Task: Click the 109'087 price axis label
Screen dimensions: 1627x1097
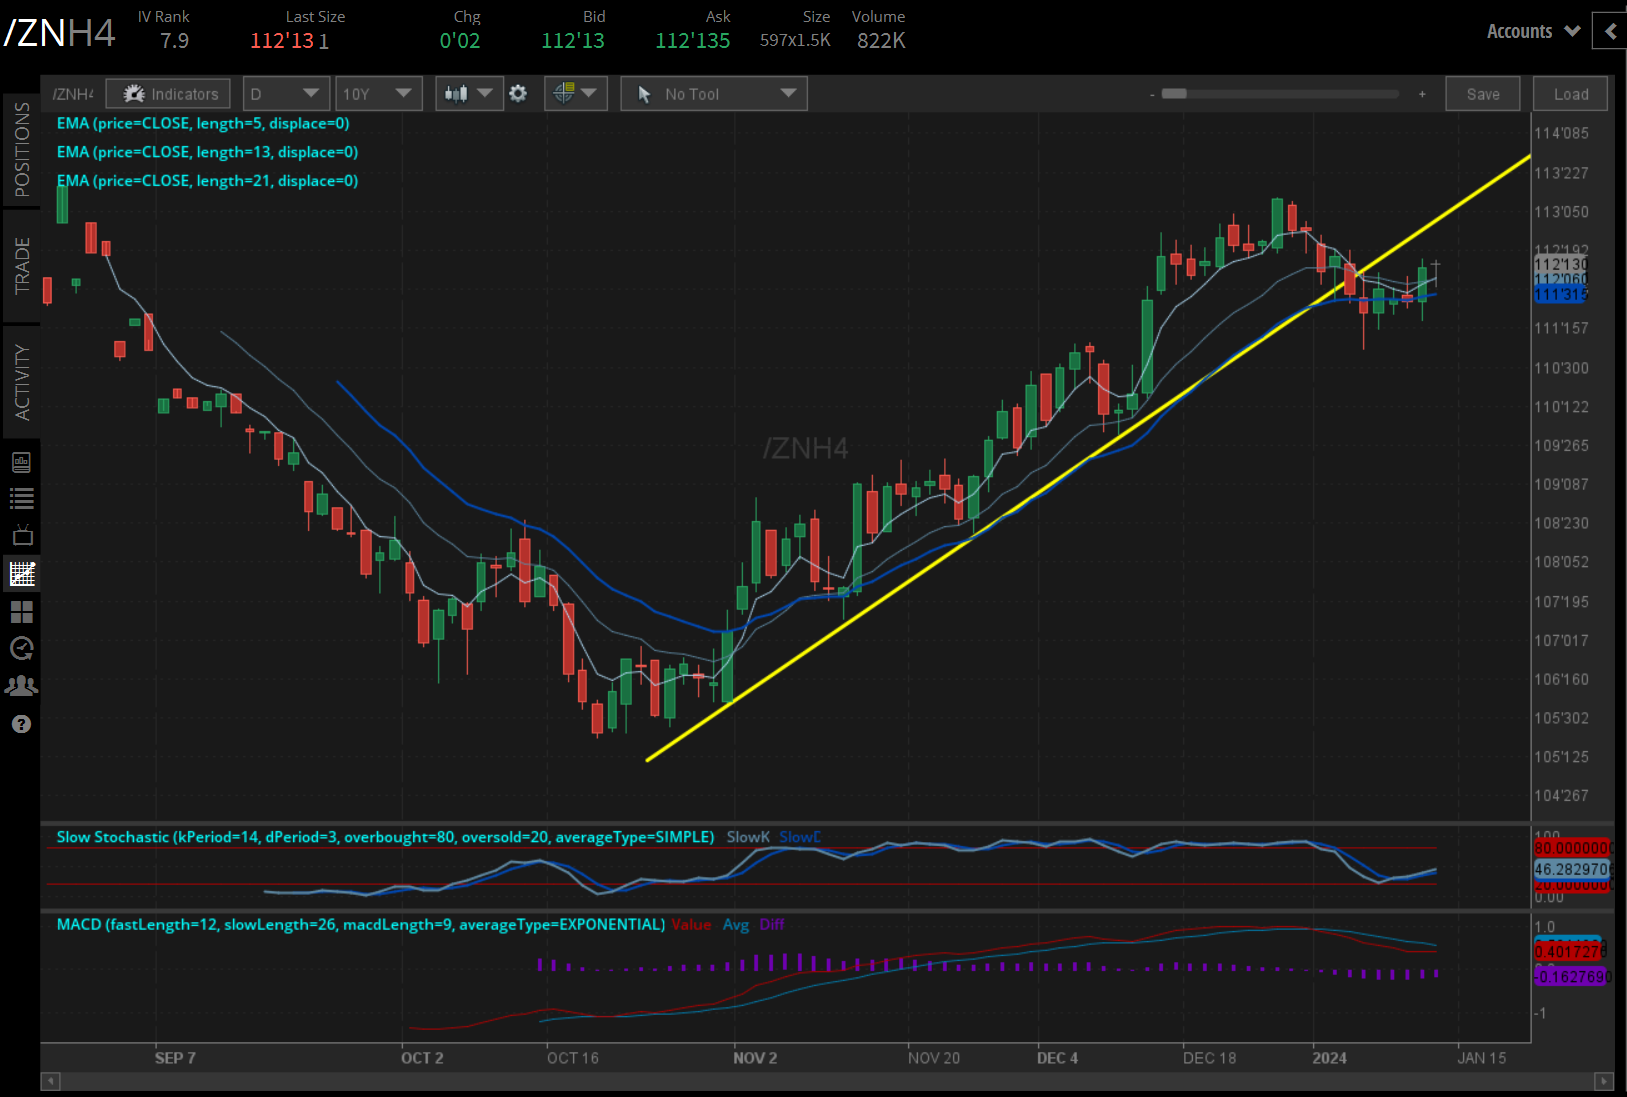Action: (1561, 484)
